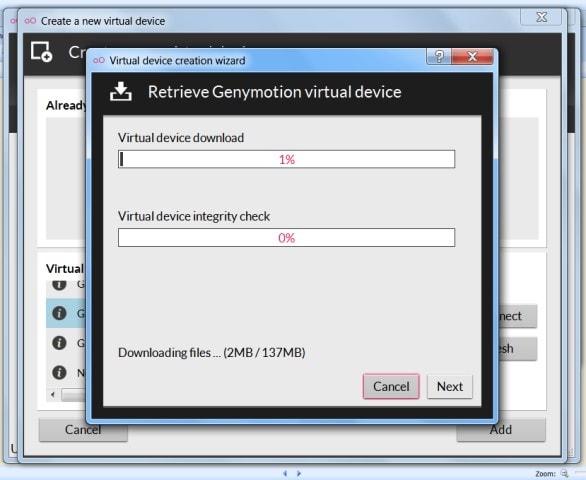Click the Virtual device integrity check progress bar

pyautogui.click(x=286, y=237)
